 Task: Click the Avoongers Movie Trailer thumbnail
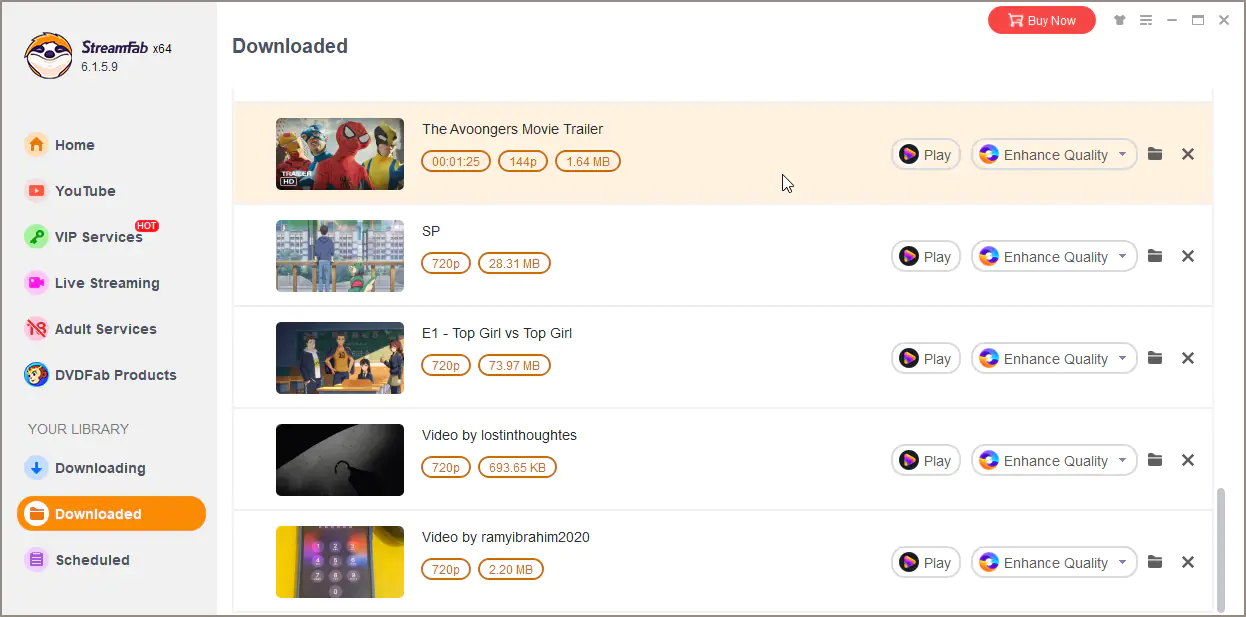(x=340, y=154)
